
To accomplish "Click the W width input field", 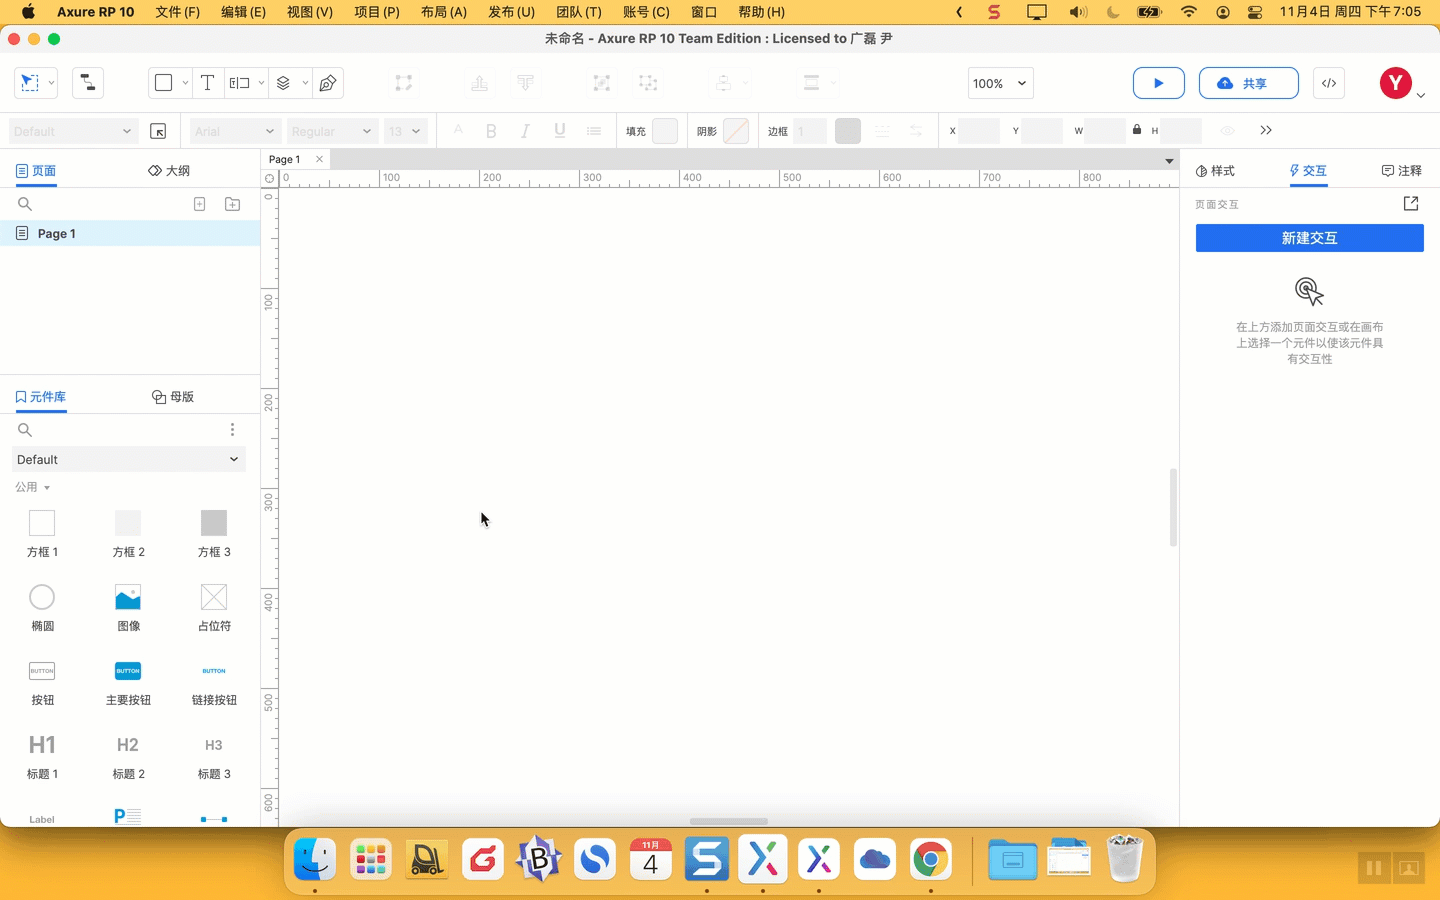I will (x=1106, y=131).
